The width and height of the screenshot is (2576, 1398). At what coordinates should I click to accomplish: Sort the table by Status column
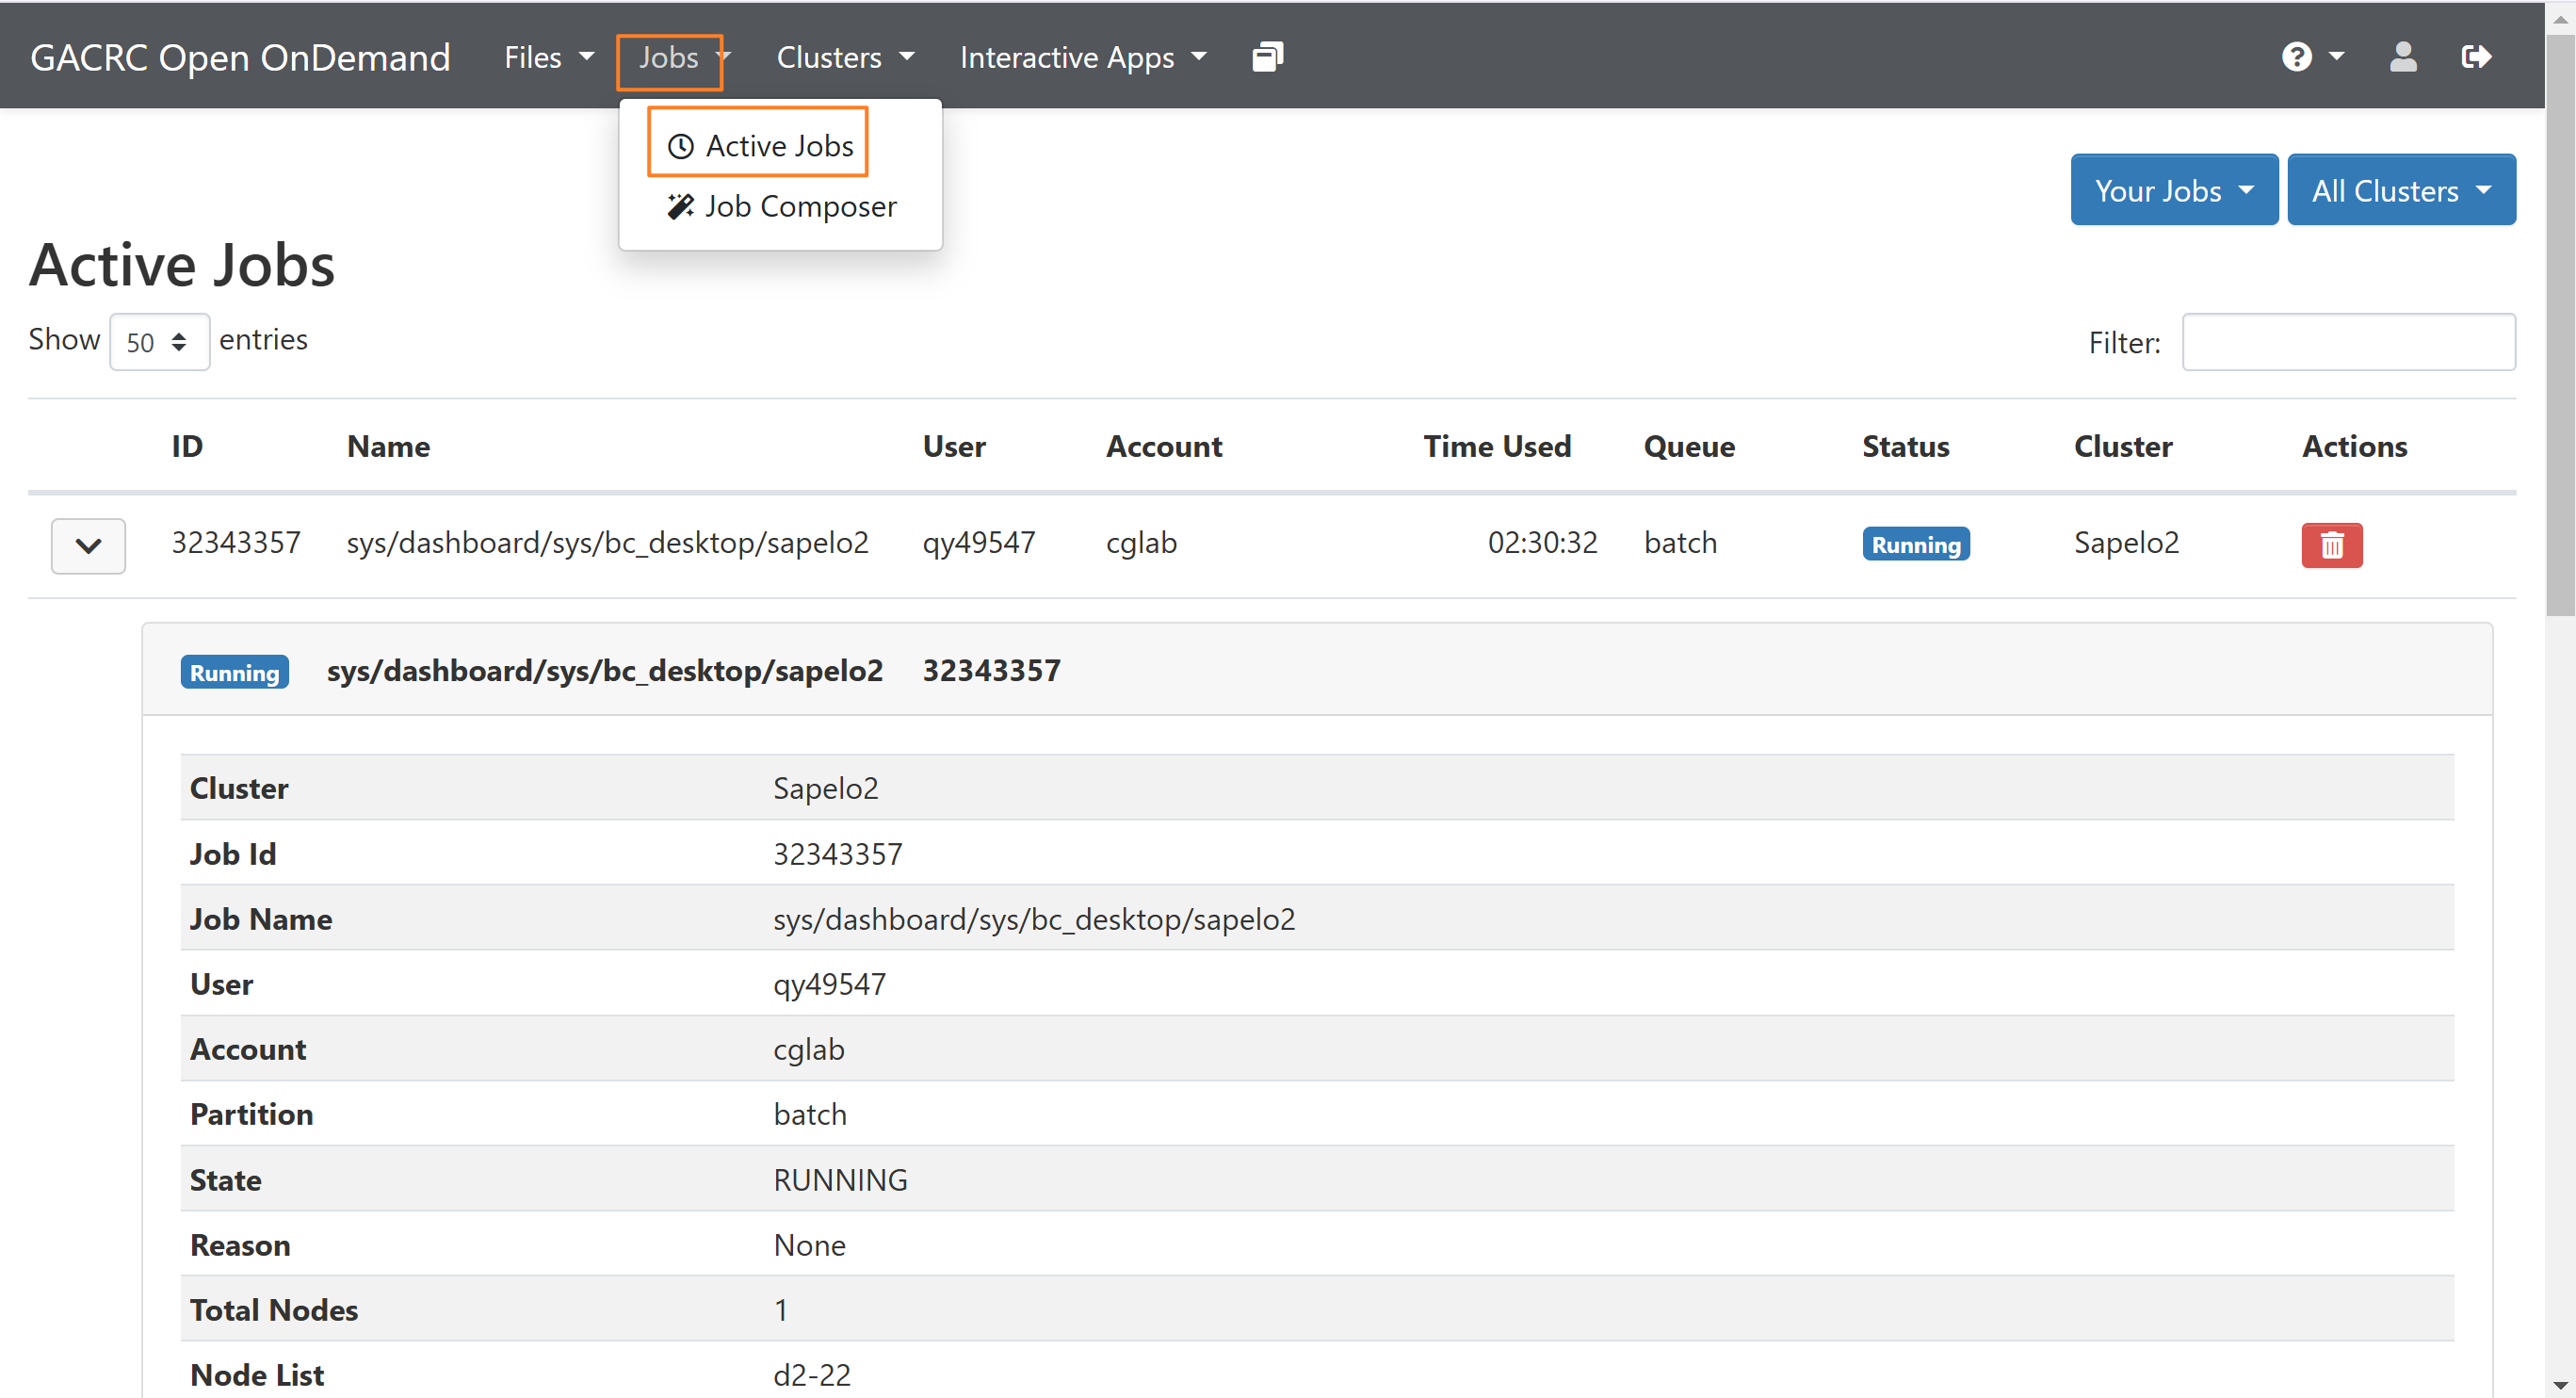click(1905, 446)
